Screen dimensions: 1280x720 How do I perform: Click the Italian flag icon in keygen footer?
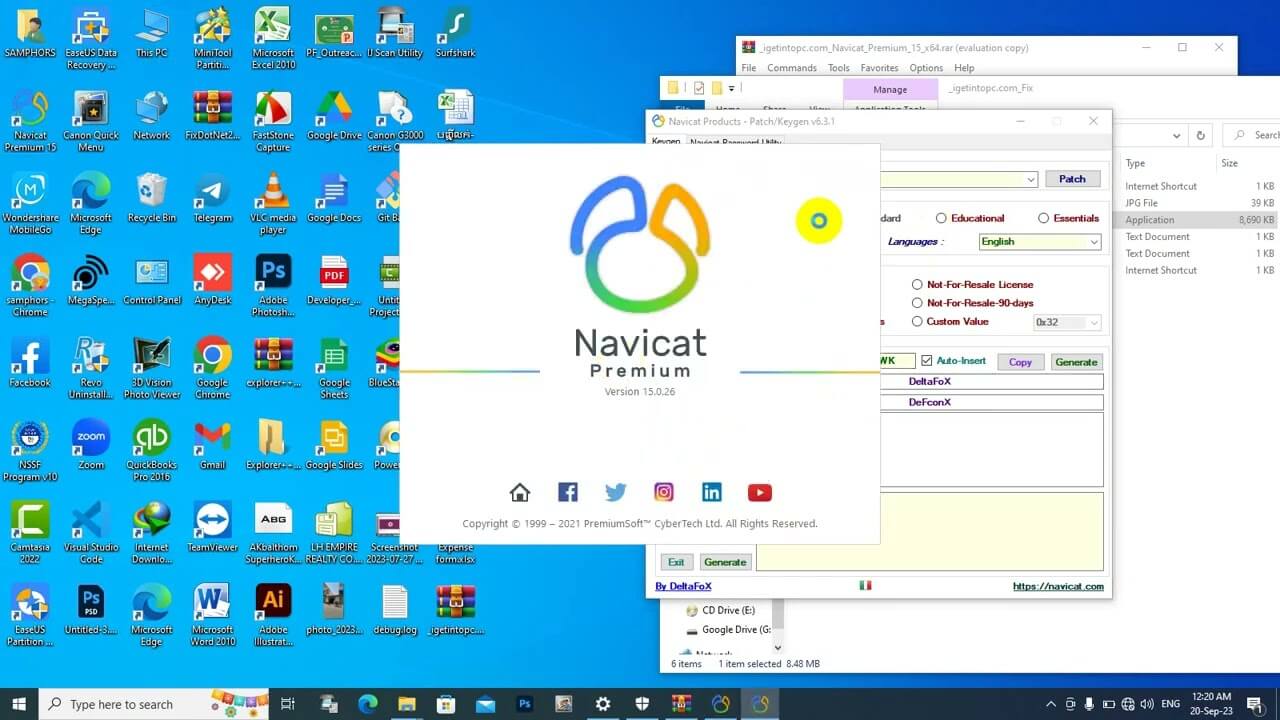(x=865, y=585)
